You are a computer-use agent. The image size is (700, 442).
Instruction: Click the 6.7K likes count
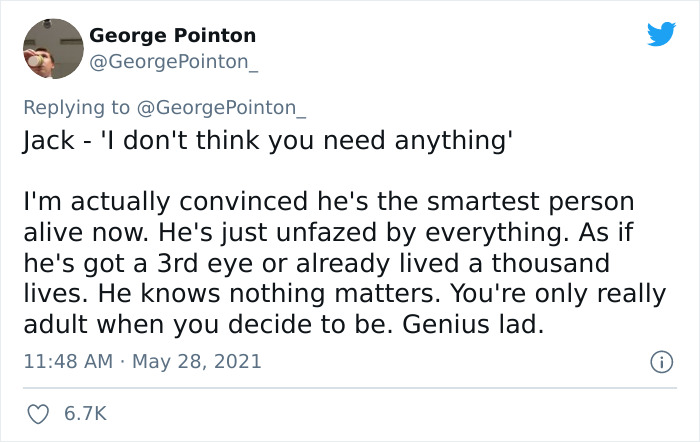tap(84, 413)
